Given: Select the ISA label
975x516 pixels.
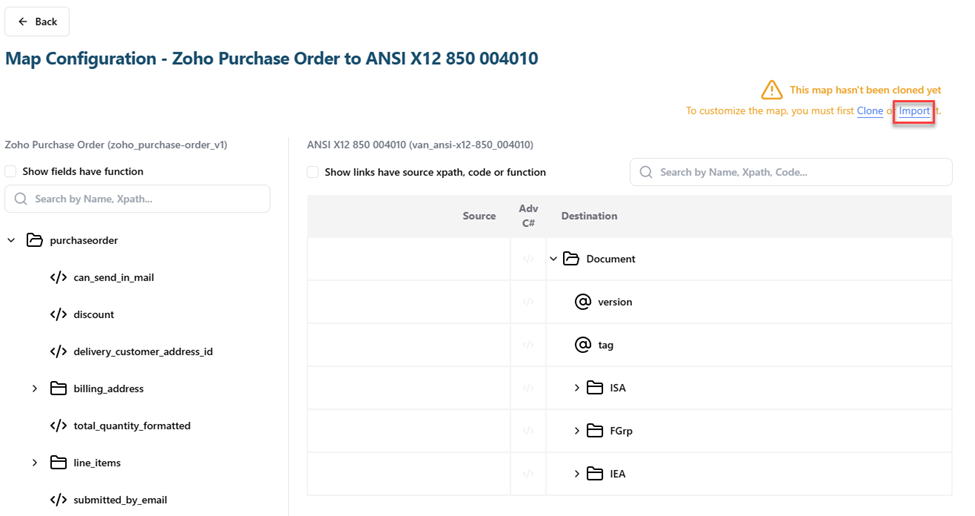Looking at the screenshot, I should 617,388.
